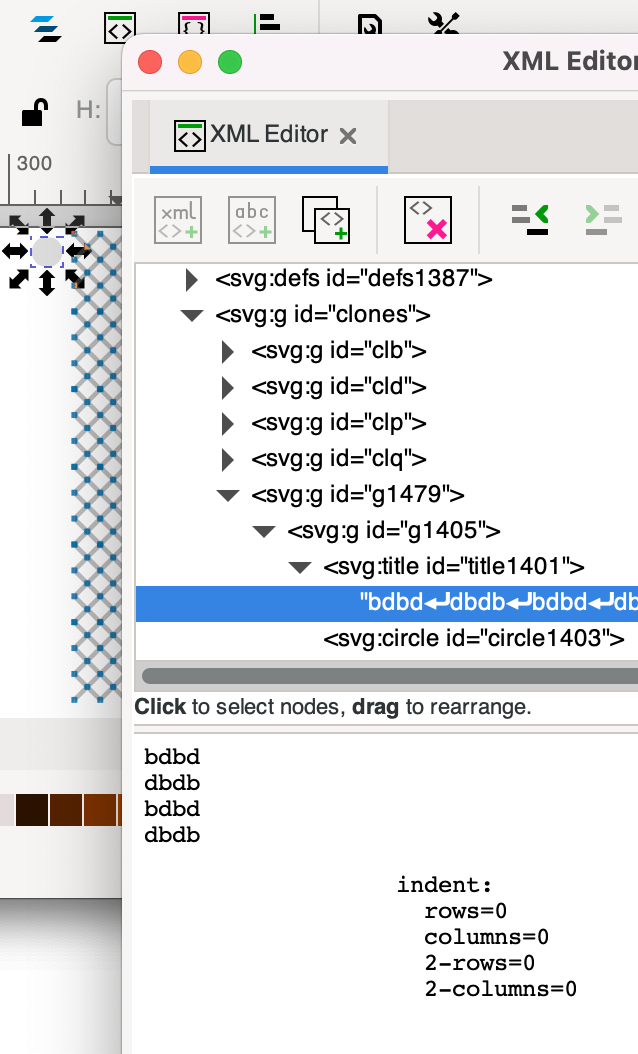Click the Delete node icon

428,219
